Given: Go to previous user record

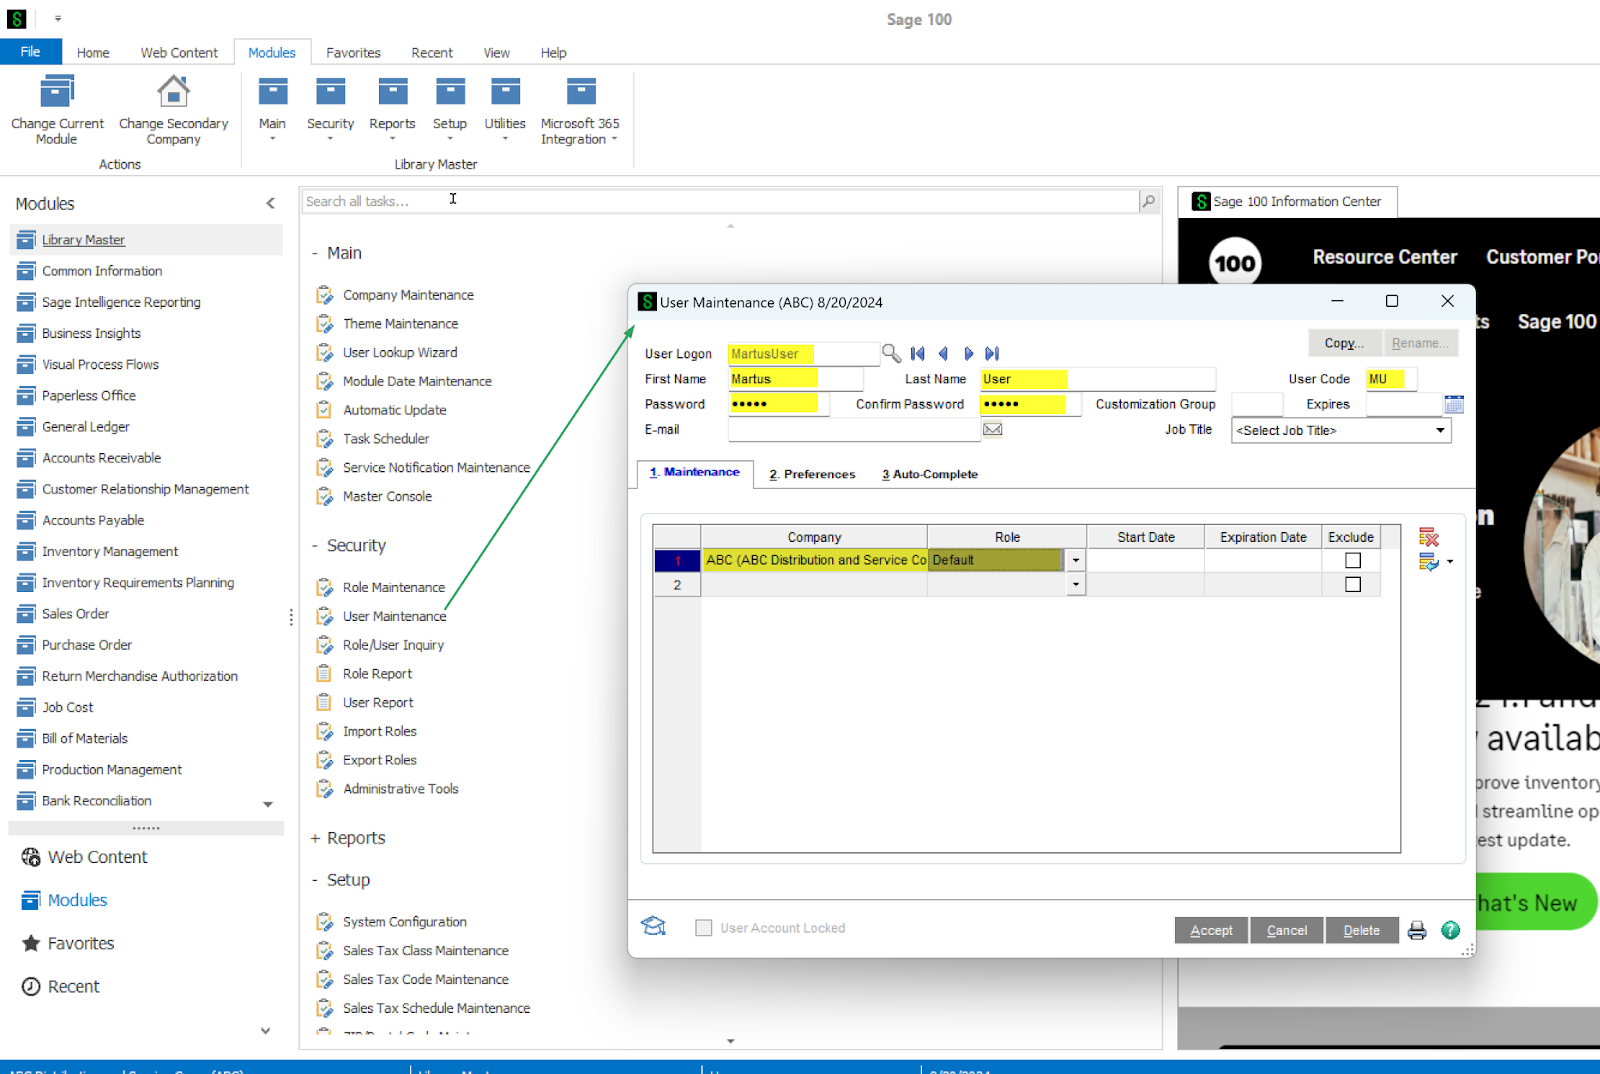Looking at the screenshot, I should coord(942,353).
